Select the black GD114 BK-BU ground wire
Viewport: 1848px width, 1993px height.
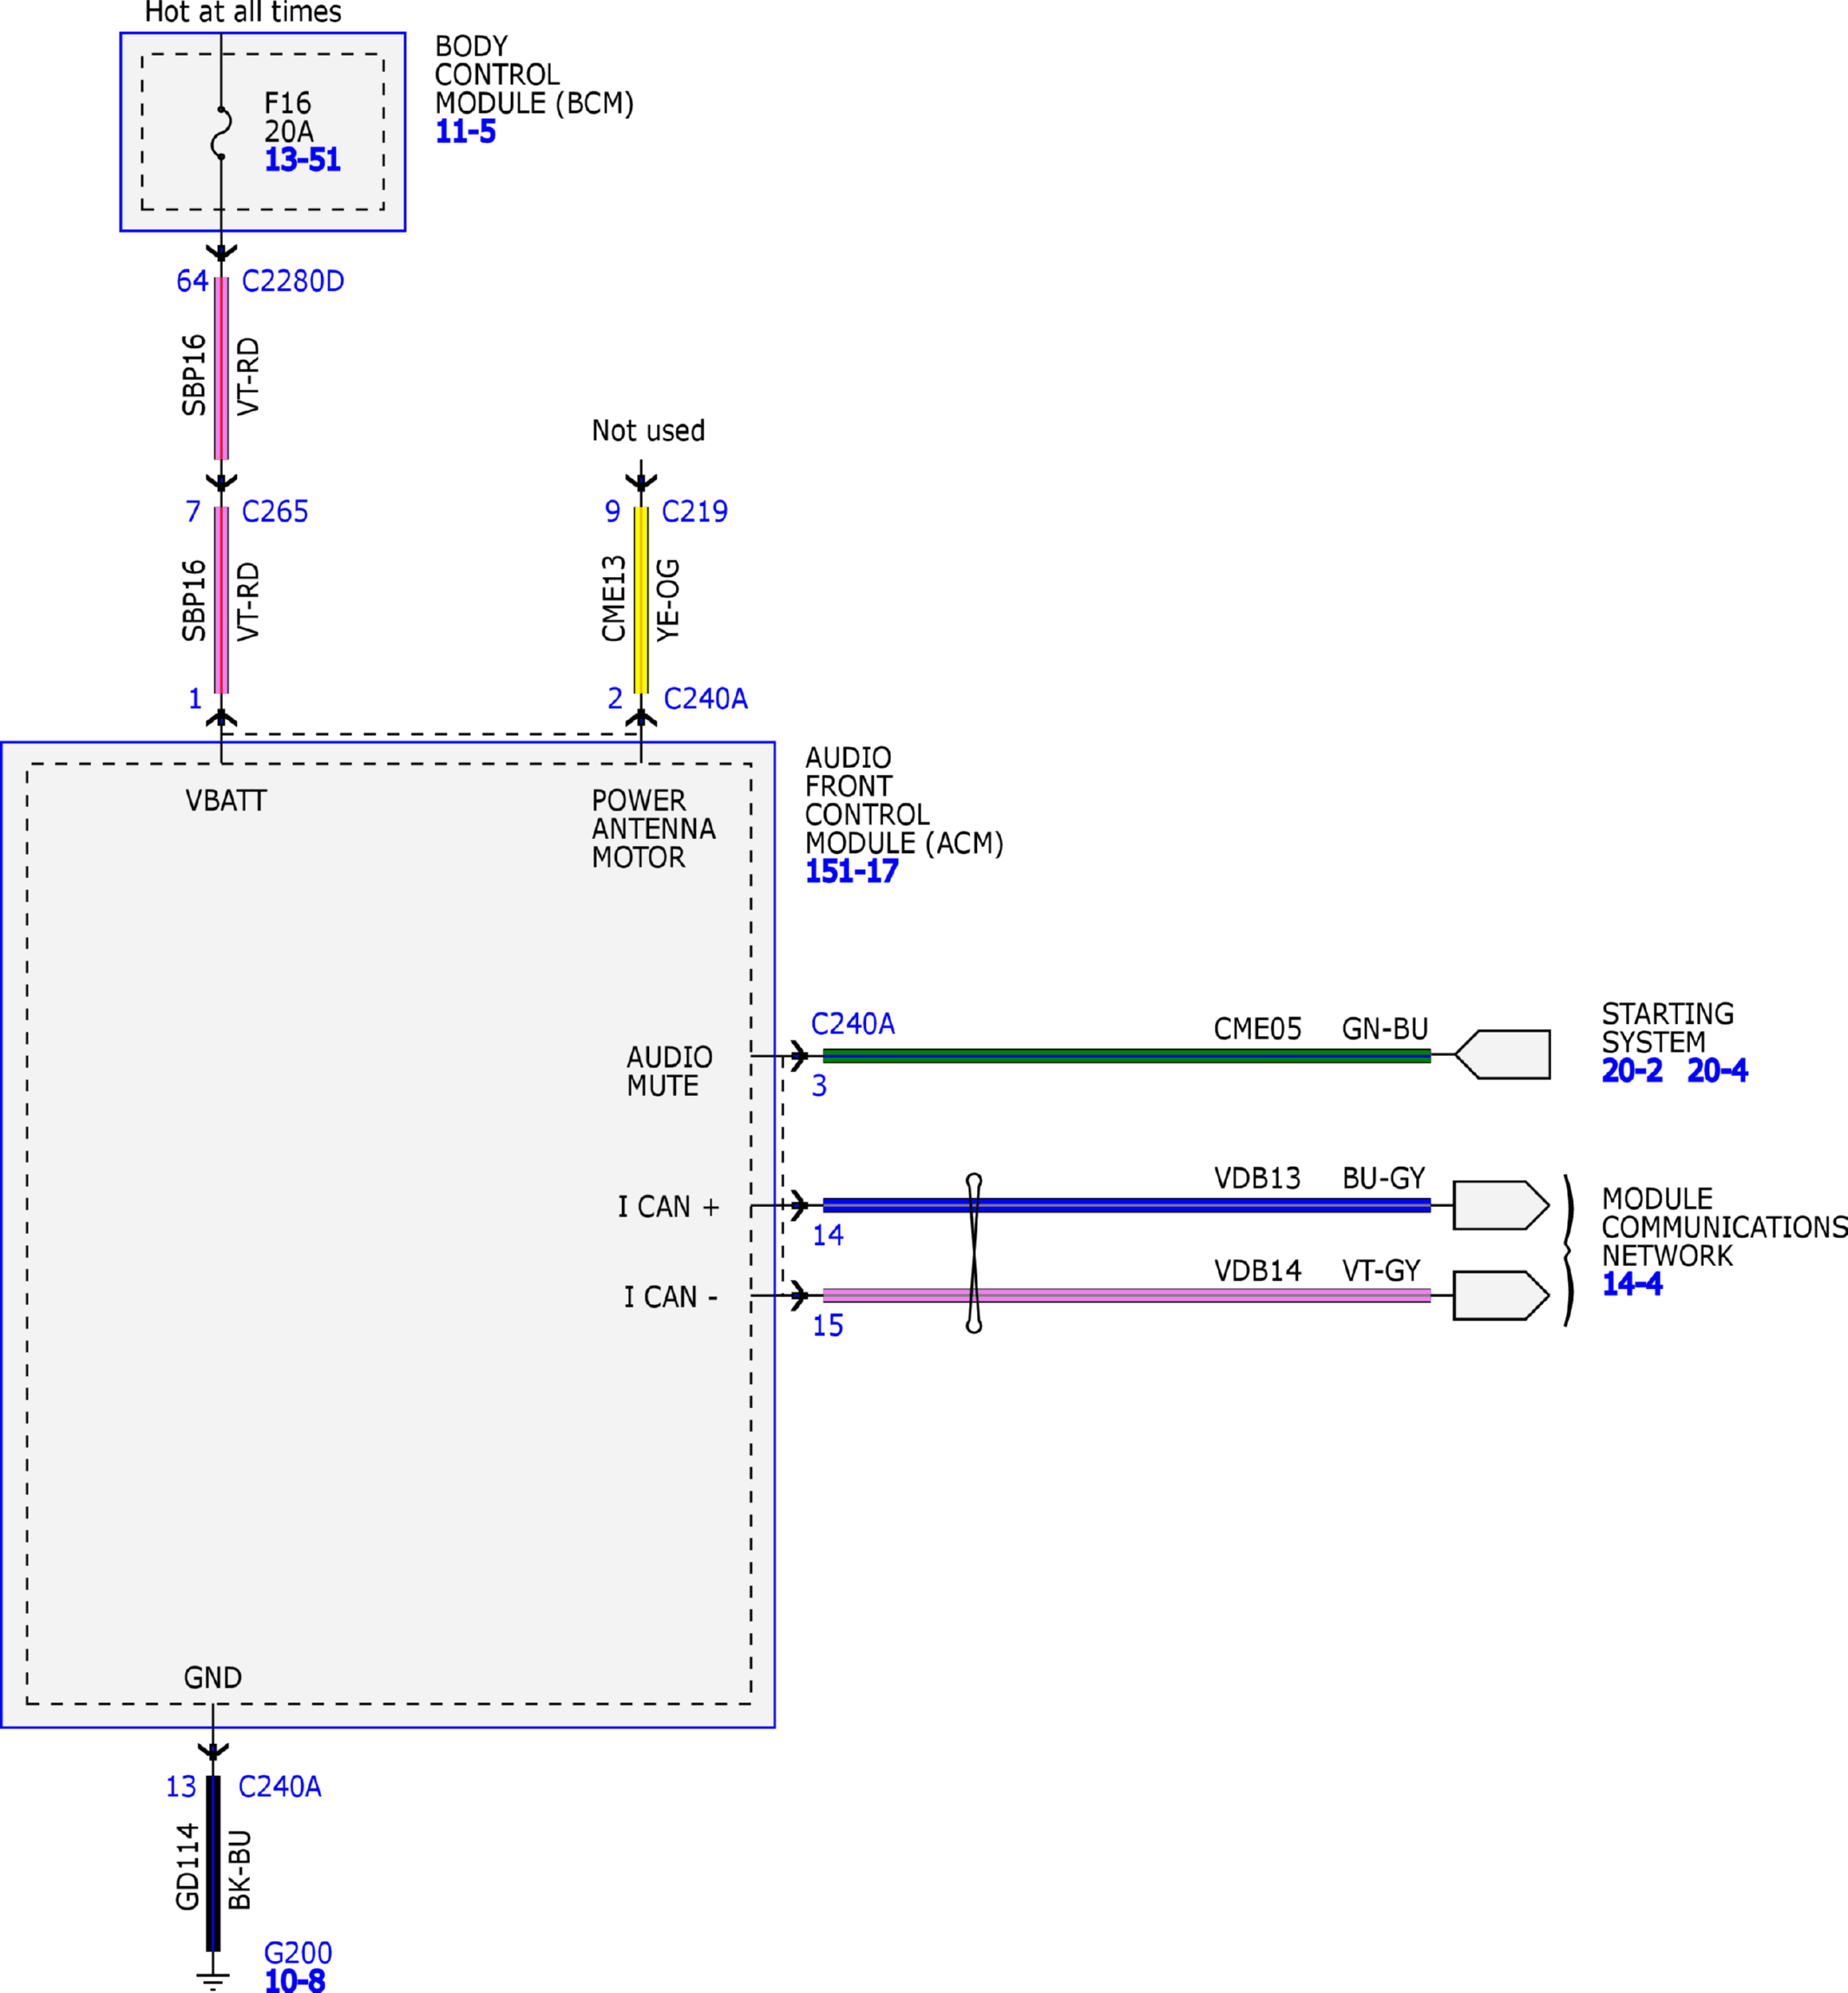213,1863
